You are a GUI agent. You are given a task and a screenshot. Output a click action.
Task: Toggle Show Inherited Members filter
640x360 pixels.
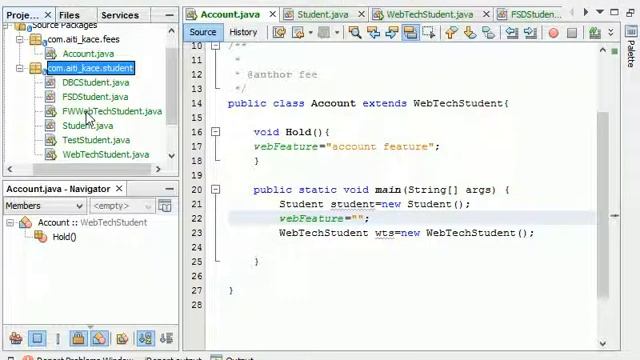point(16,338)
